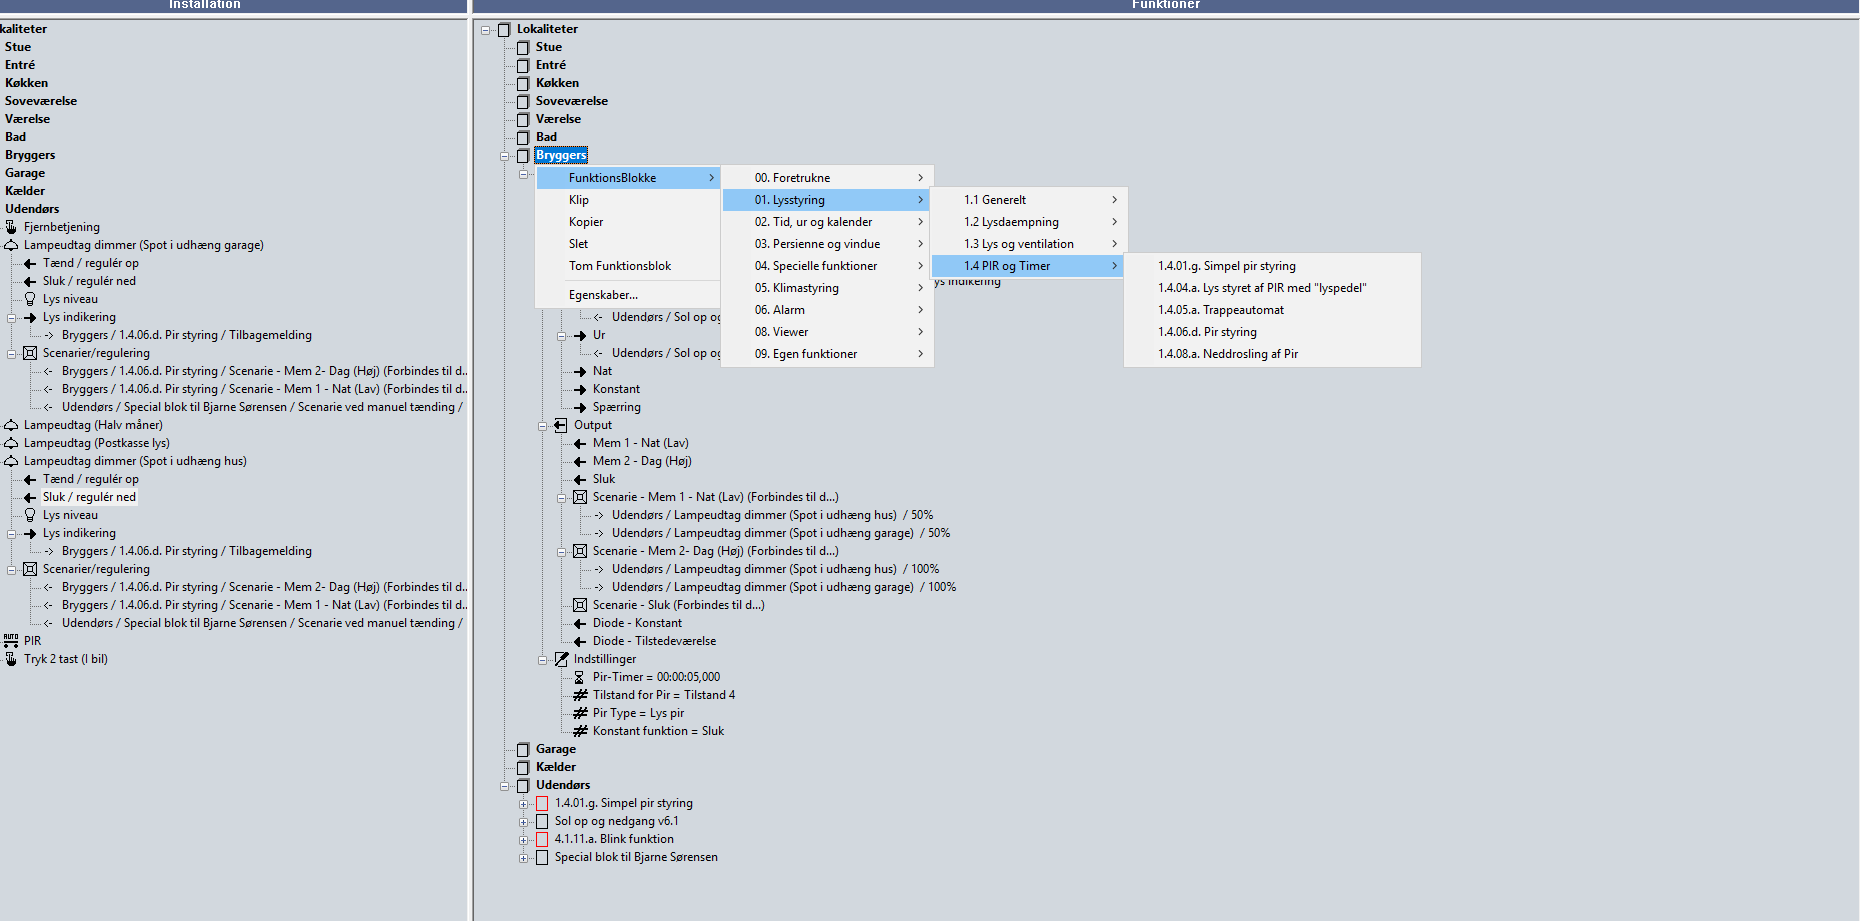Select Lampeudtag (Postkasse lys) in Installation tree
This screenshot has height=921, width=1860.
click(96, 443)
